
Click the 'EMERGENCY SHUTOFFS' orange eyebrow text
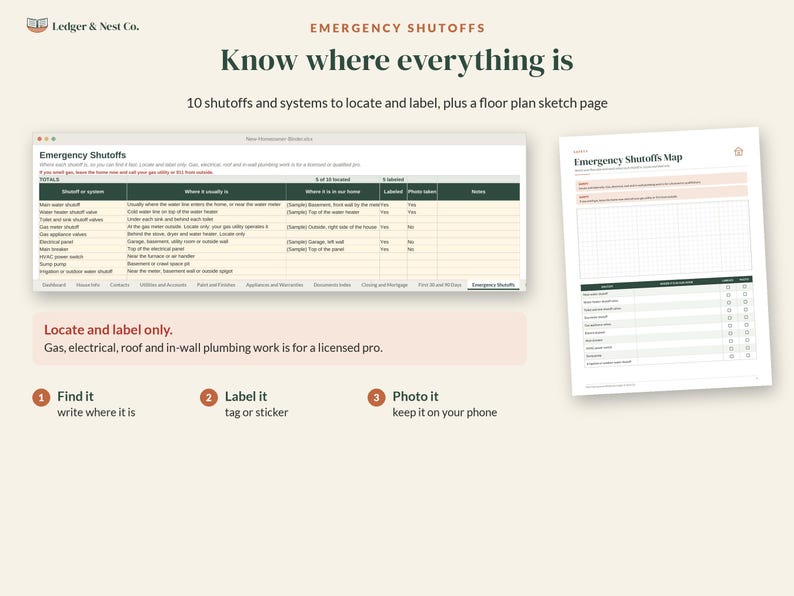point(398,28)
